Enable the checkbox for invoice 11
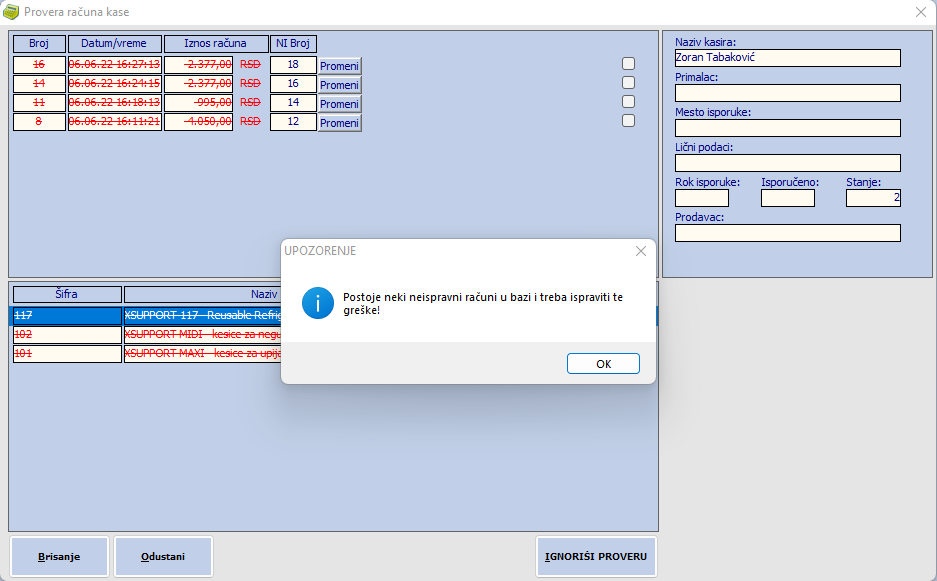Screen dimensions: 937x581 (x=629, y=102)
